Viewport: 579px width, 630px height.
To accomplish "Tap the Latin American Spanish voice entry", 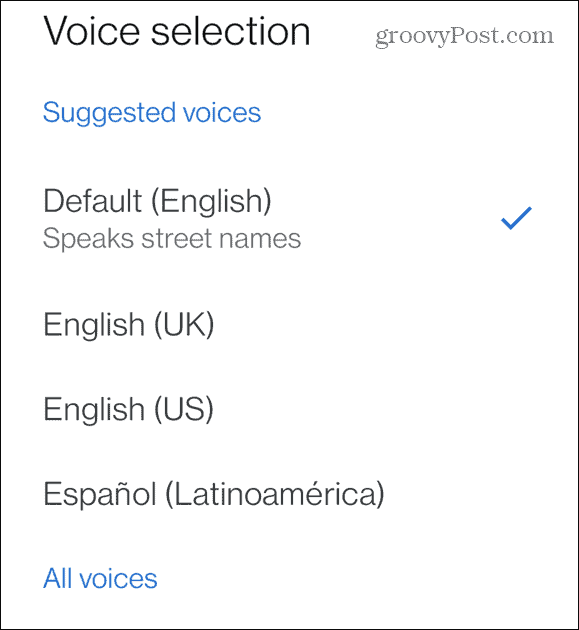I will [x=289, y=494].
